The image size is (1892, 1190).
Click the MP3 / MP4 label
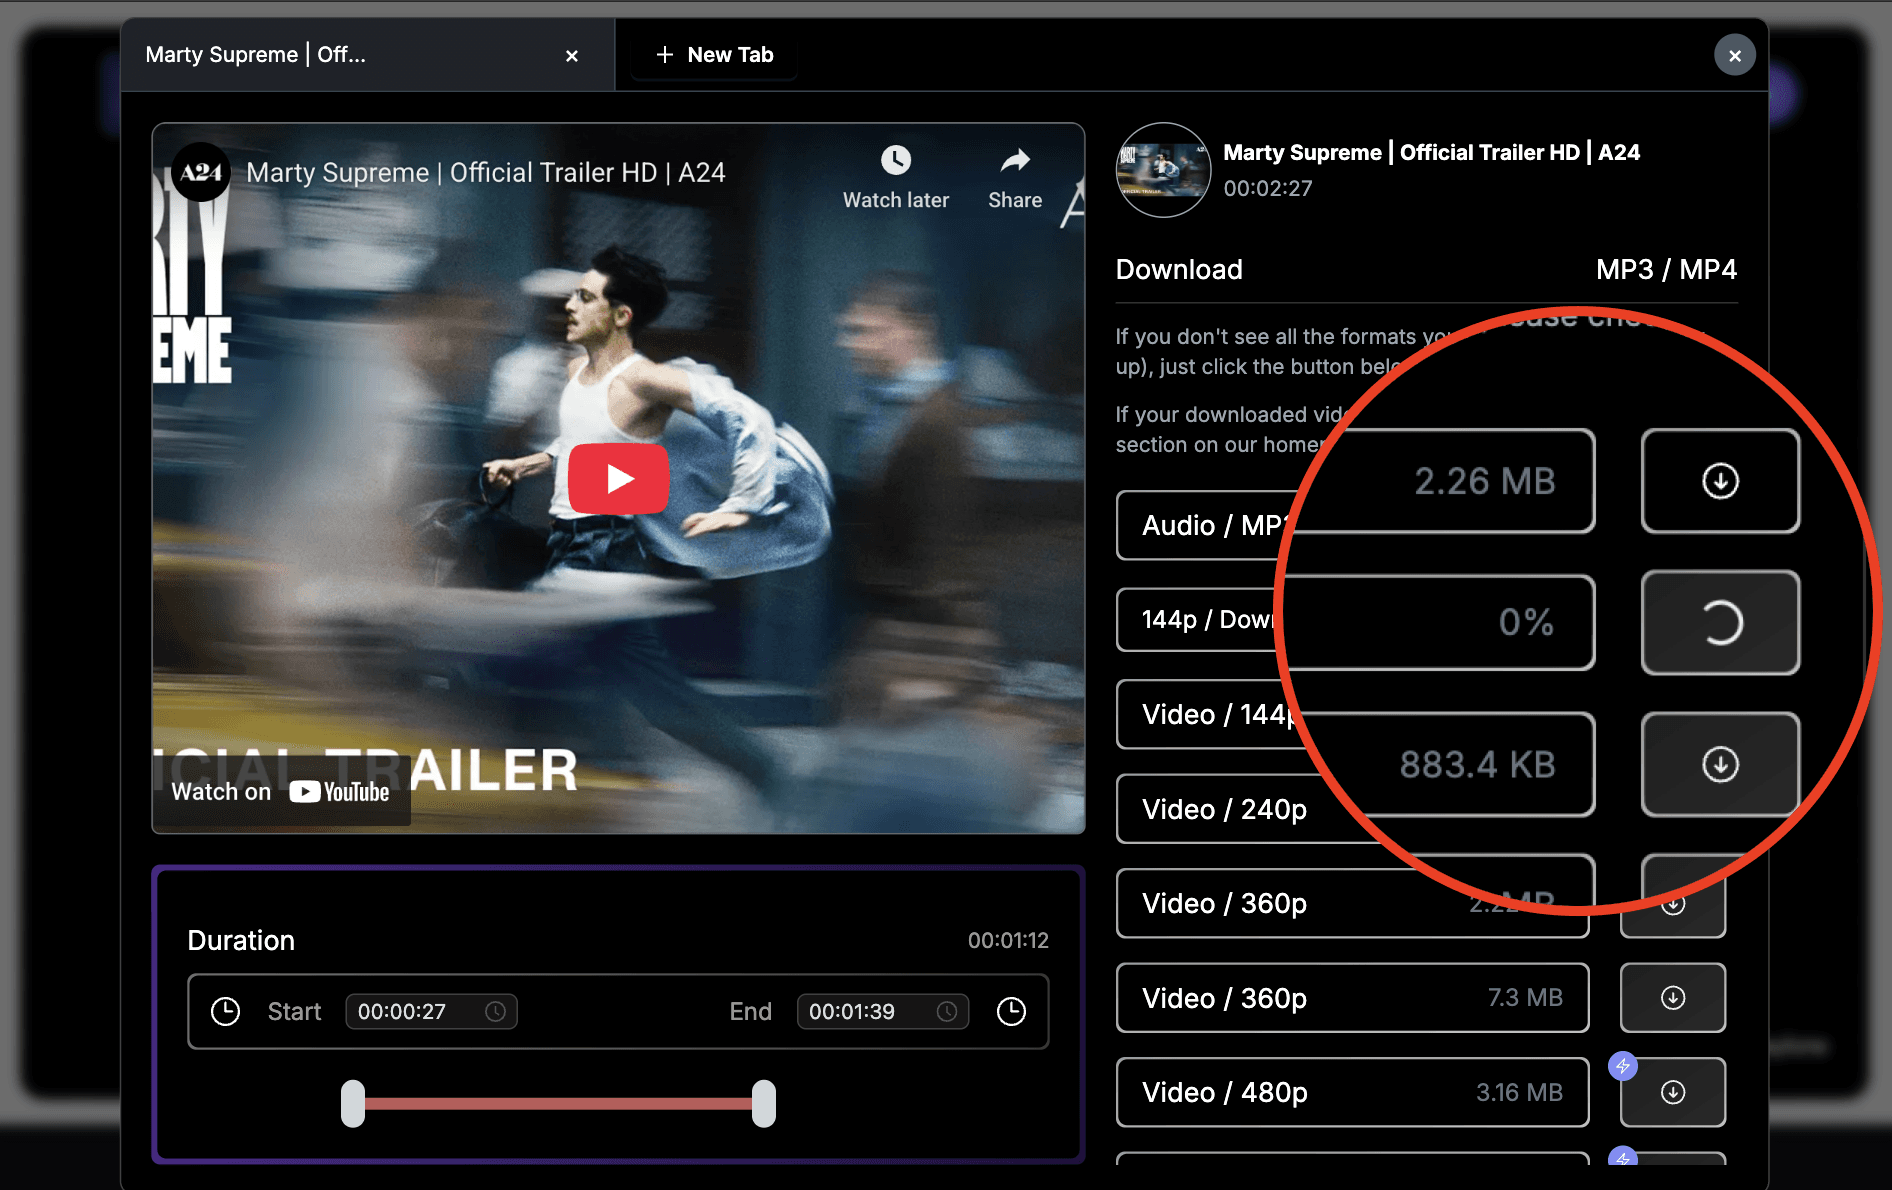[1666, 269]
